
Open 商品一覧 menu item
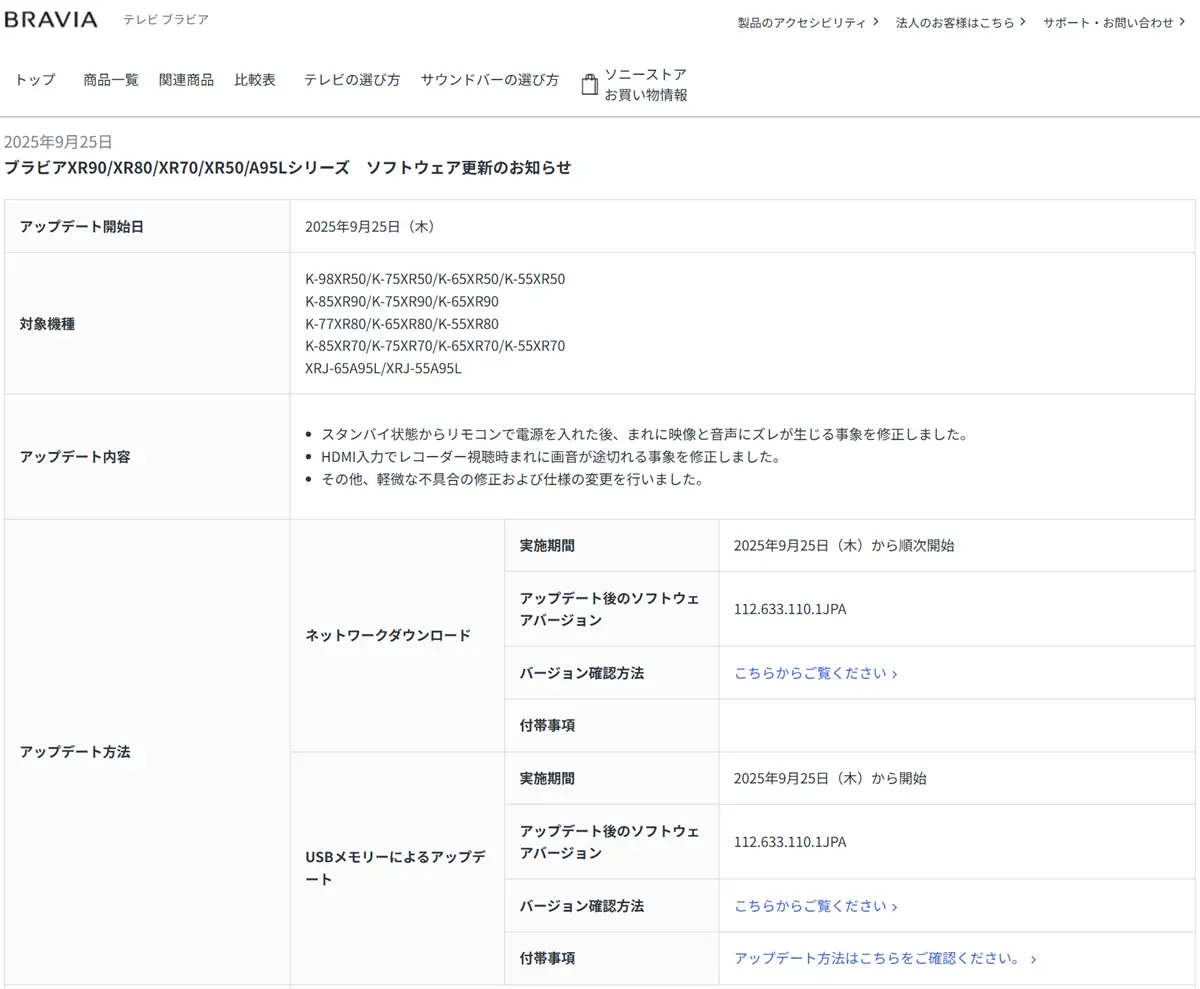coord(111,80)
